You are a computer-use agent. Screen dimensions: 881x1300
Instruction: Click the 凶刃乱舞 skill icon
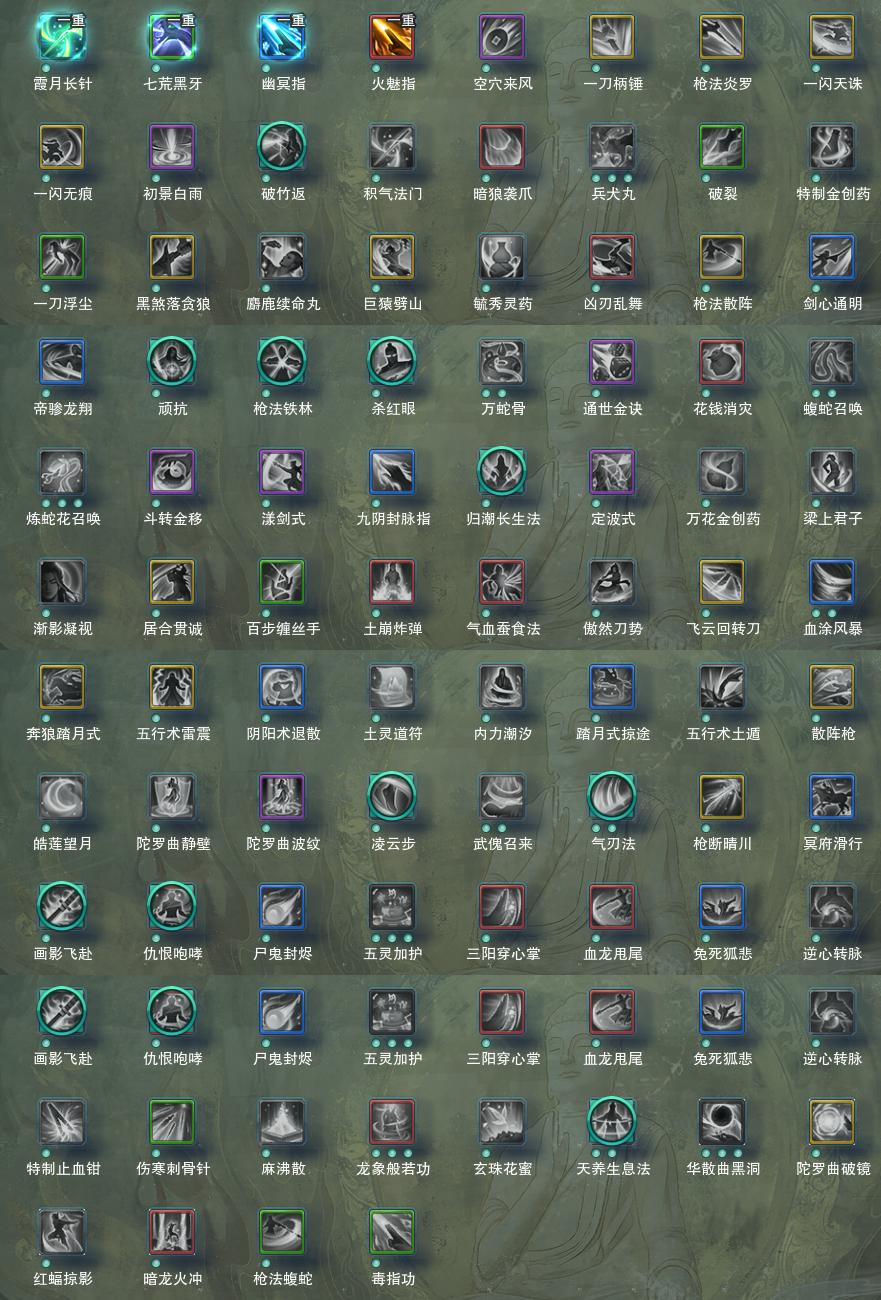[x=612, y=257]
